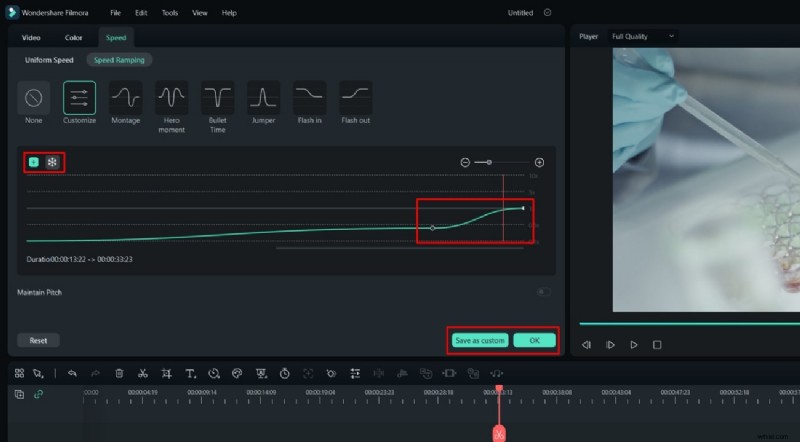Choose the Hero moment preset
Viewport: 800px width, 442px height.
(171, 98)
